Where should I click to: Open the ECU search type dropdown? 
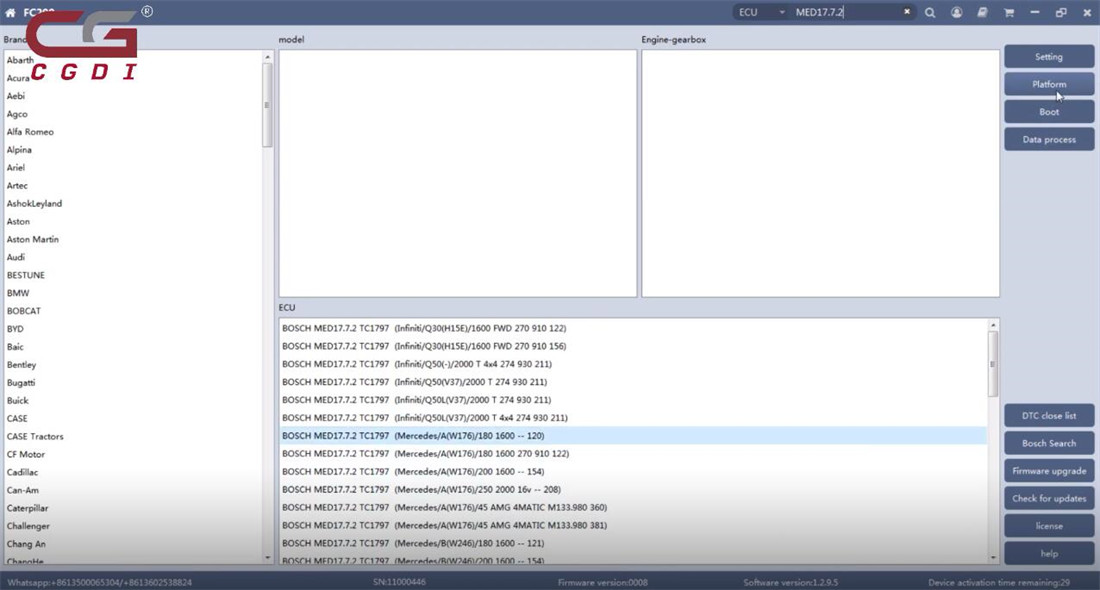coord(762,12)
